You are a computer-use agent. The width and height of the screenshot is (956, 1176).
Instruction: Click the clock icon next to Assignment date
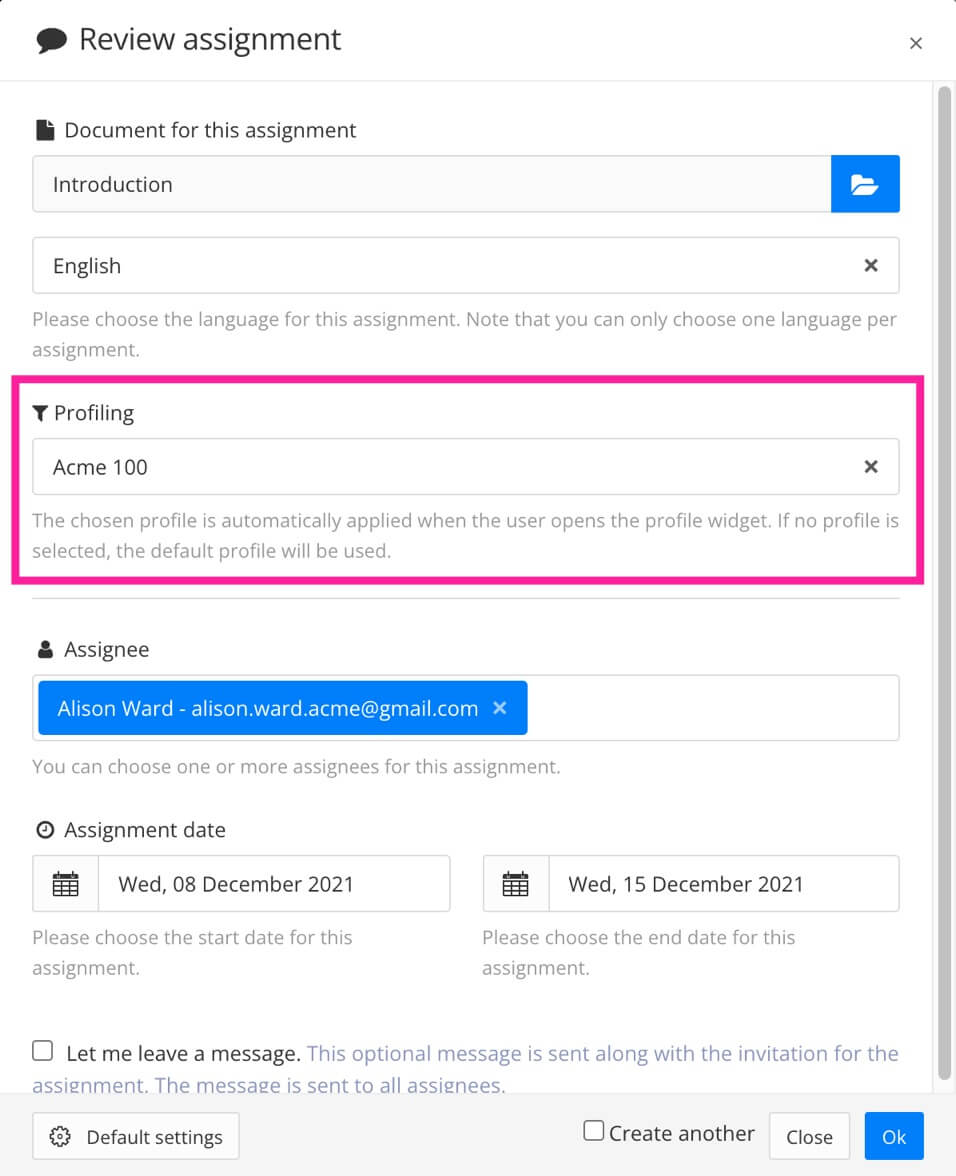(44, 829)
